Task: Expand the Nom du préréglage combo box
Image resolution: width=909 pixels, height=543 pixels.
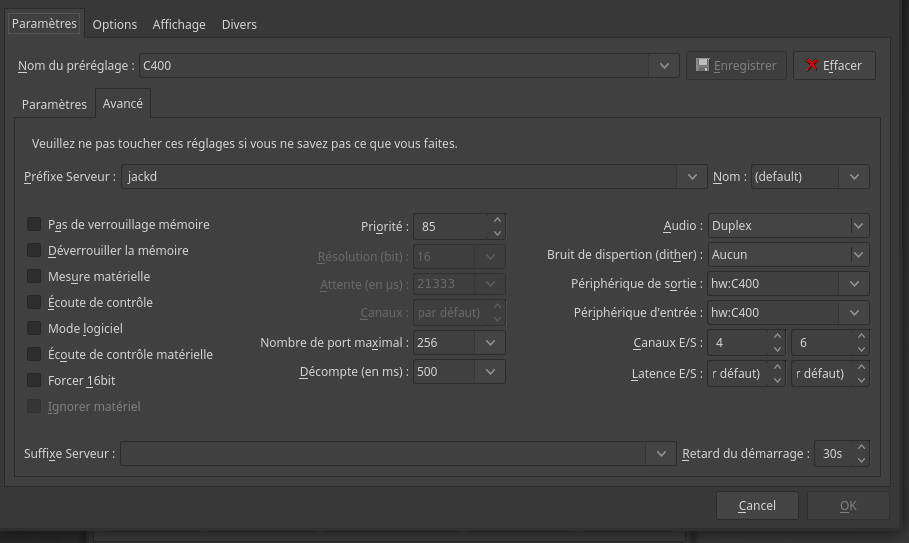Action: 663,66
